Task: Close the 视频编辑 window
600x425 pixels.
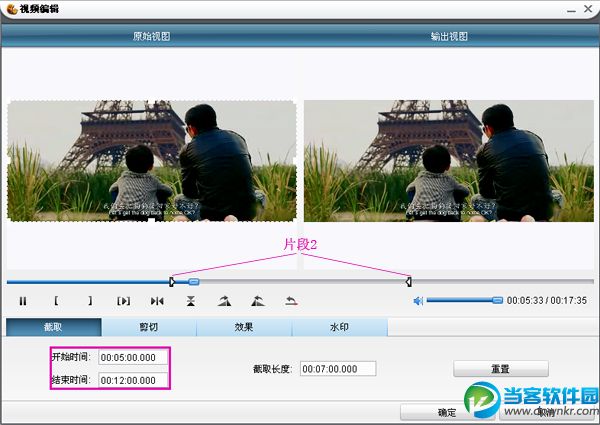Action: (x=588, y=9)
